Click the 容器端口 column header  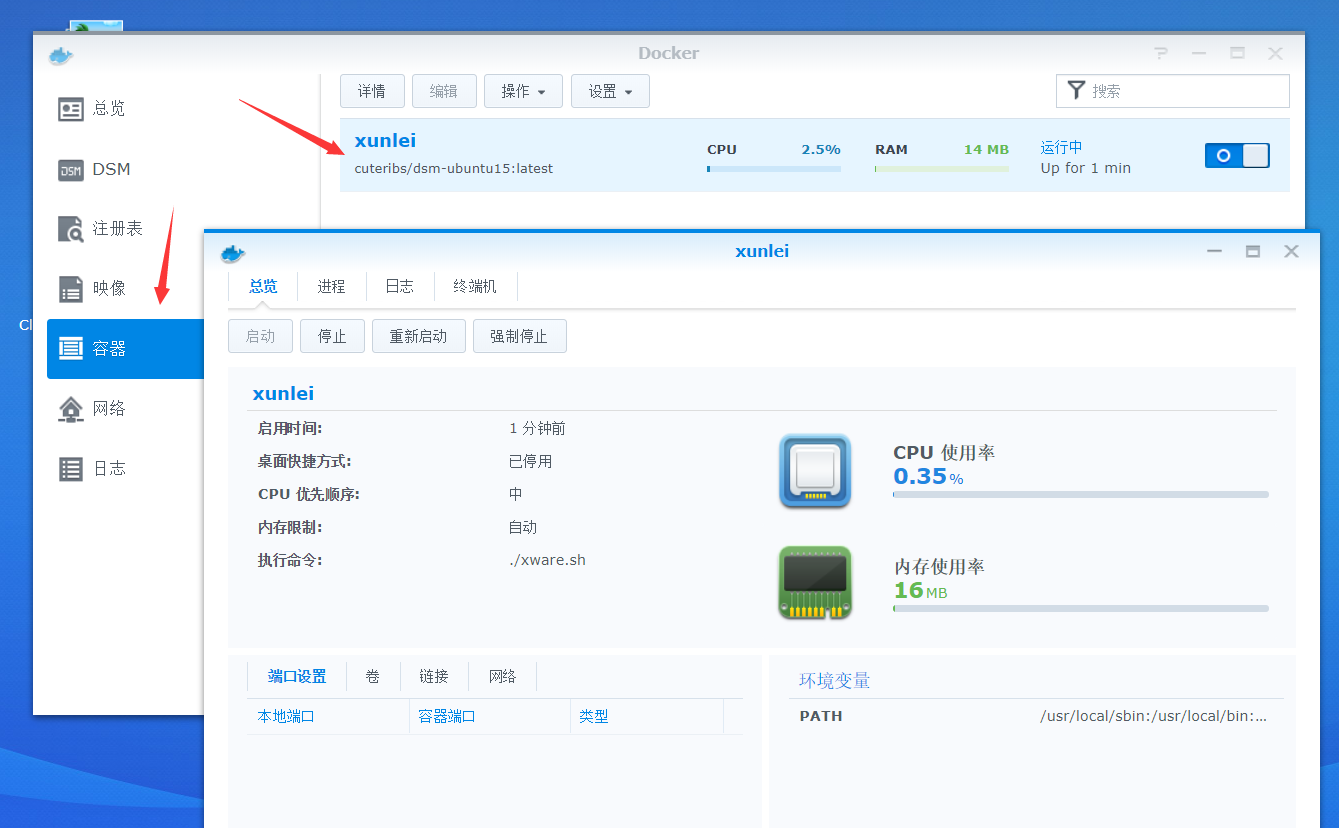pyautogui.click(x=490, y=717)
